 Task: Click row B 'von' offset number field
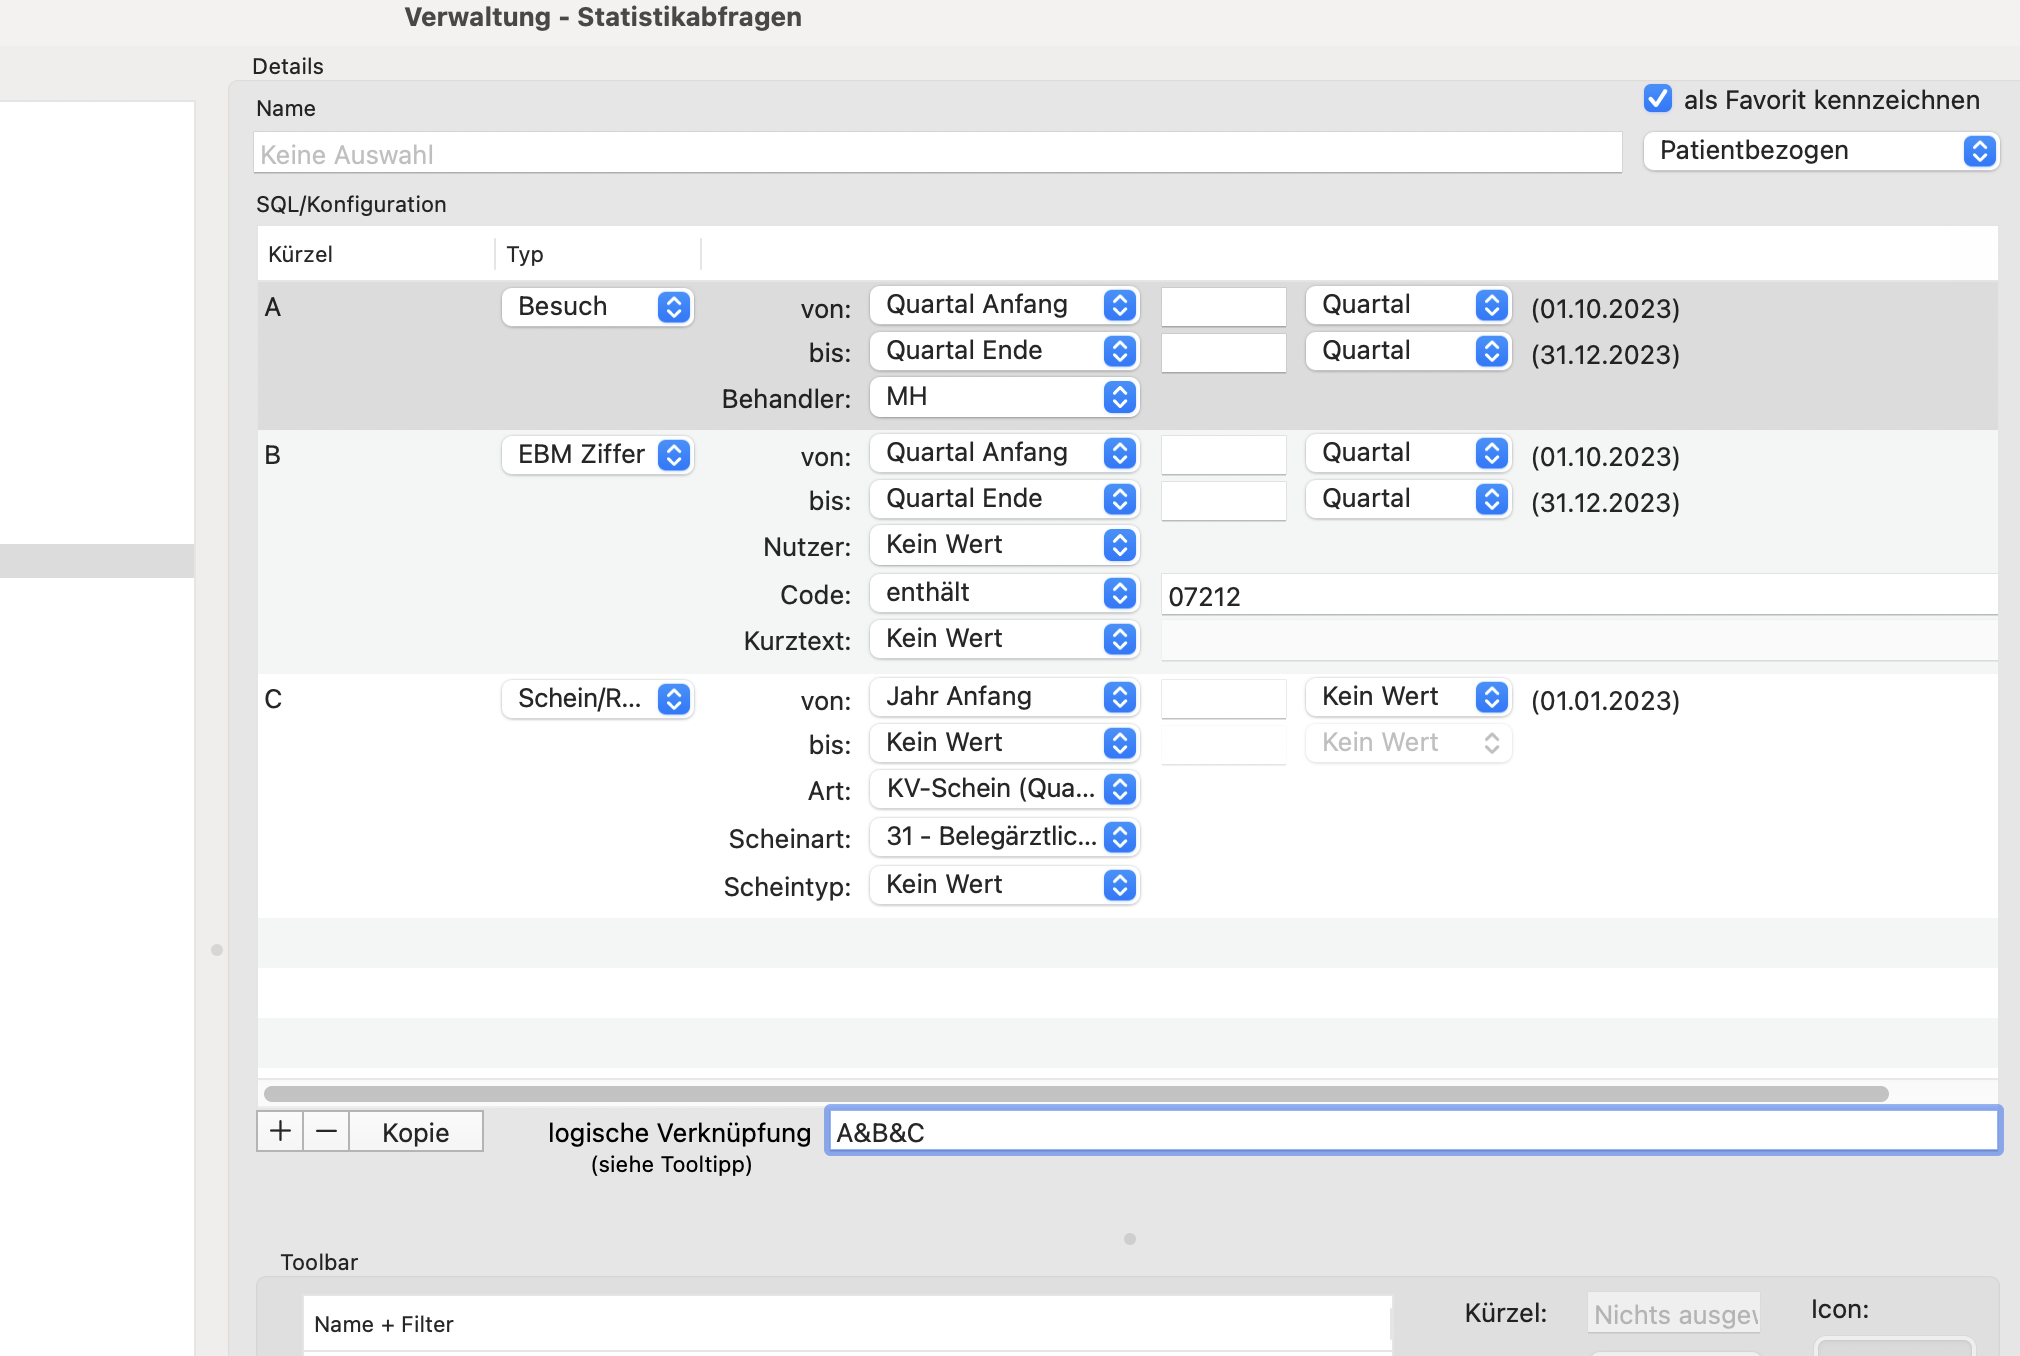coord(1223,455)
